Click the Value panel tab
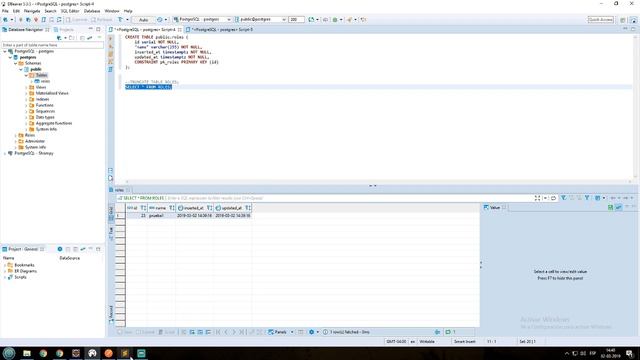 click(495, 207)
